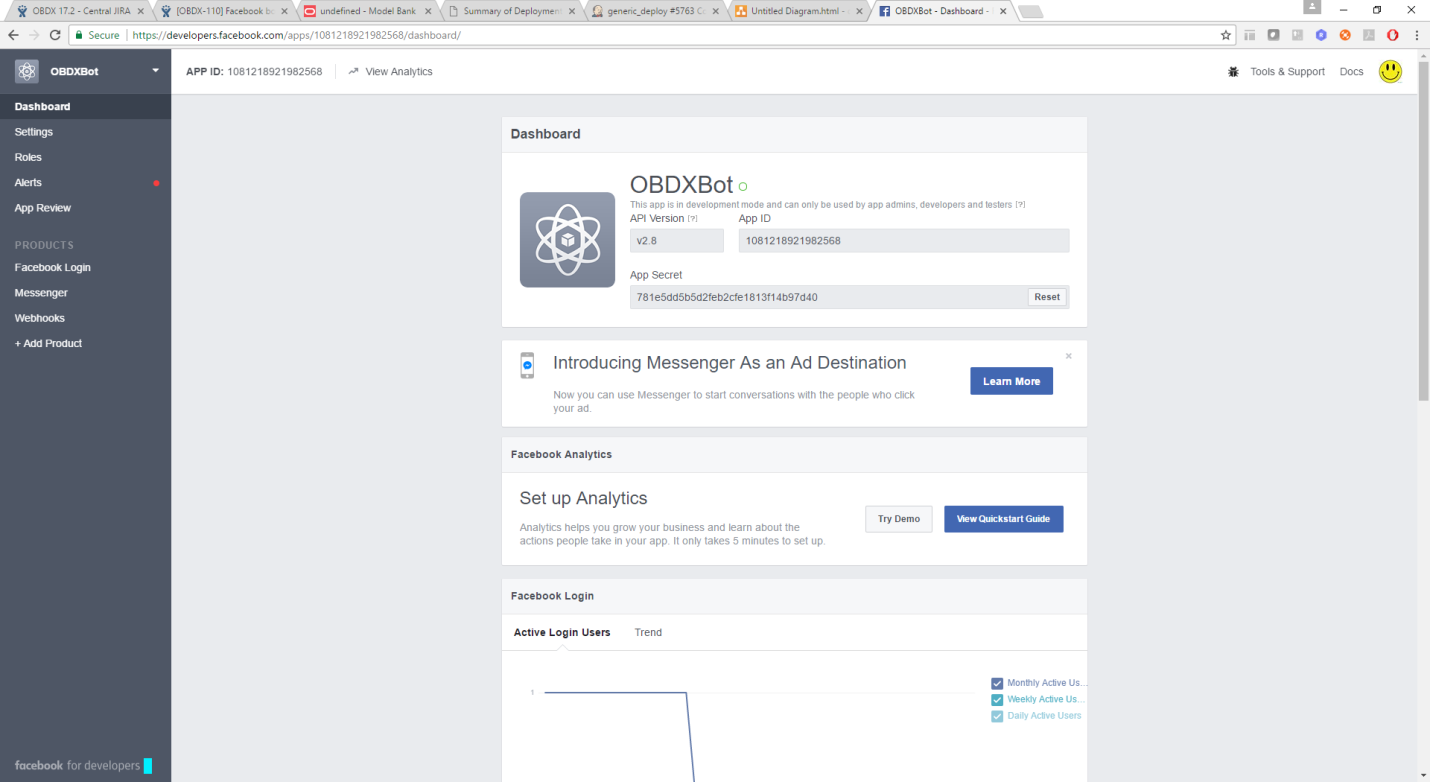Click the Chrome user profile icon
1430x782 pixels.
[1311, 6]
